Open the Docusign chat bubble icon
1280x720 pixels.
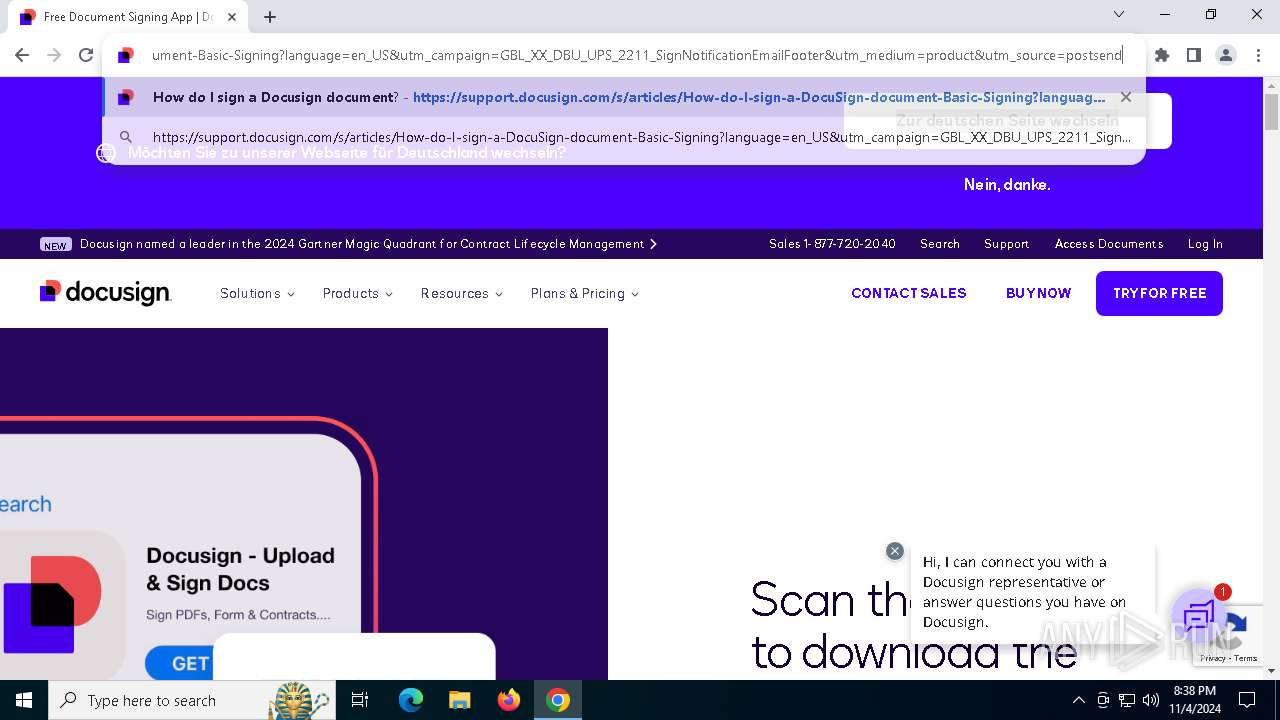(x=1198, y=616)
